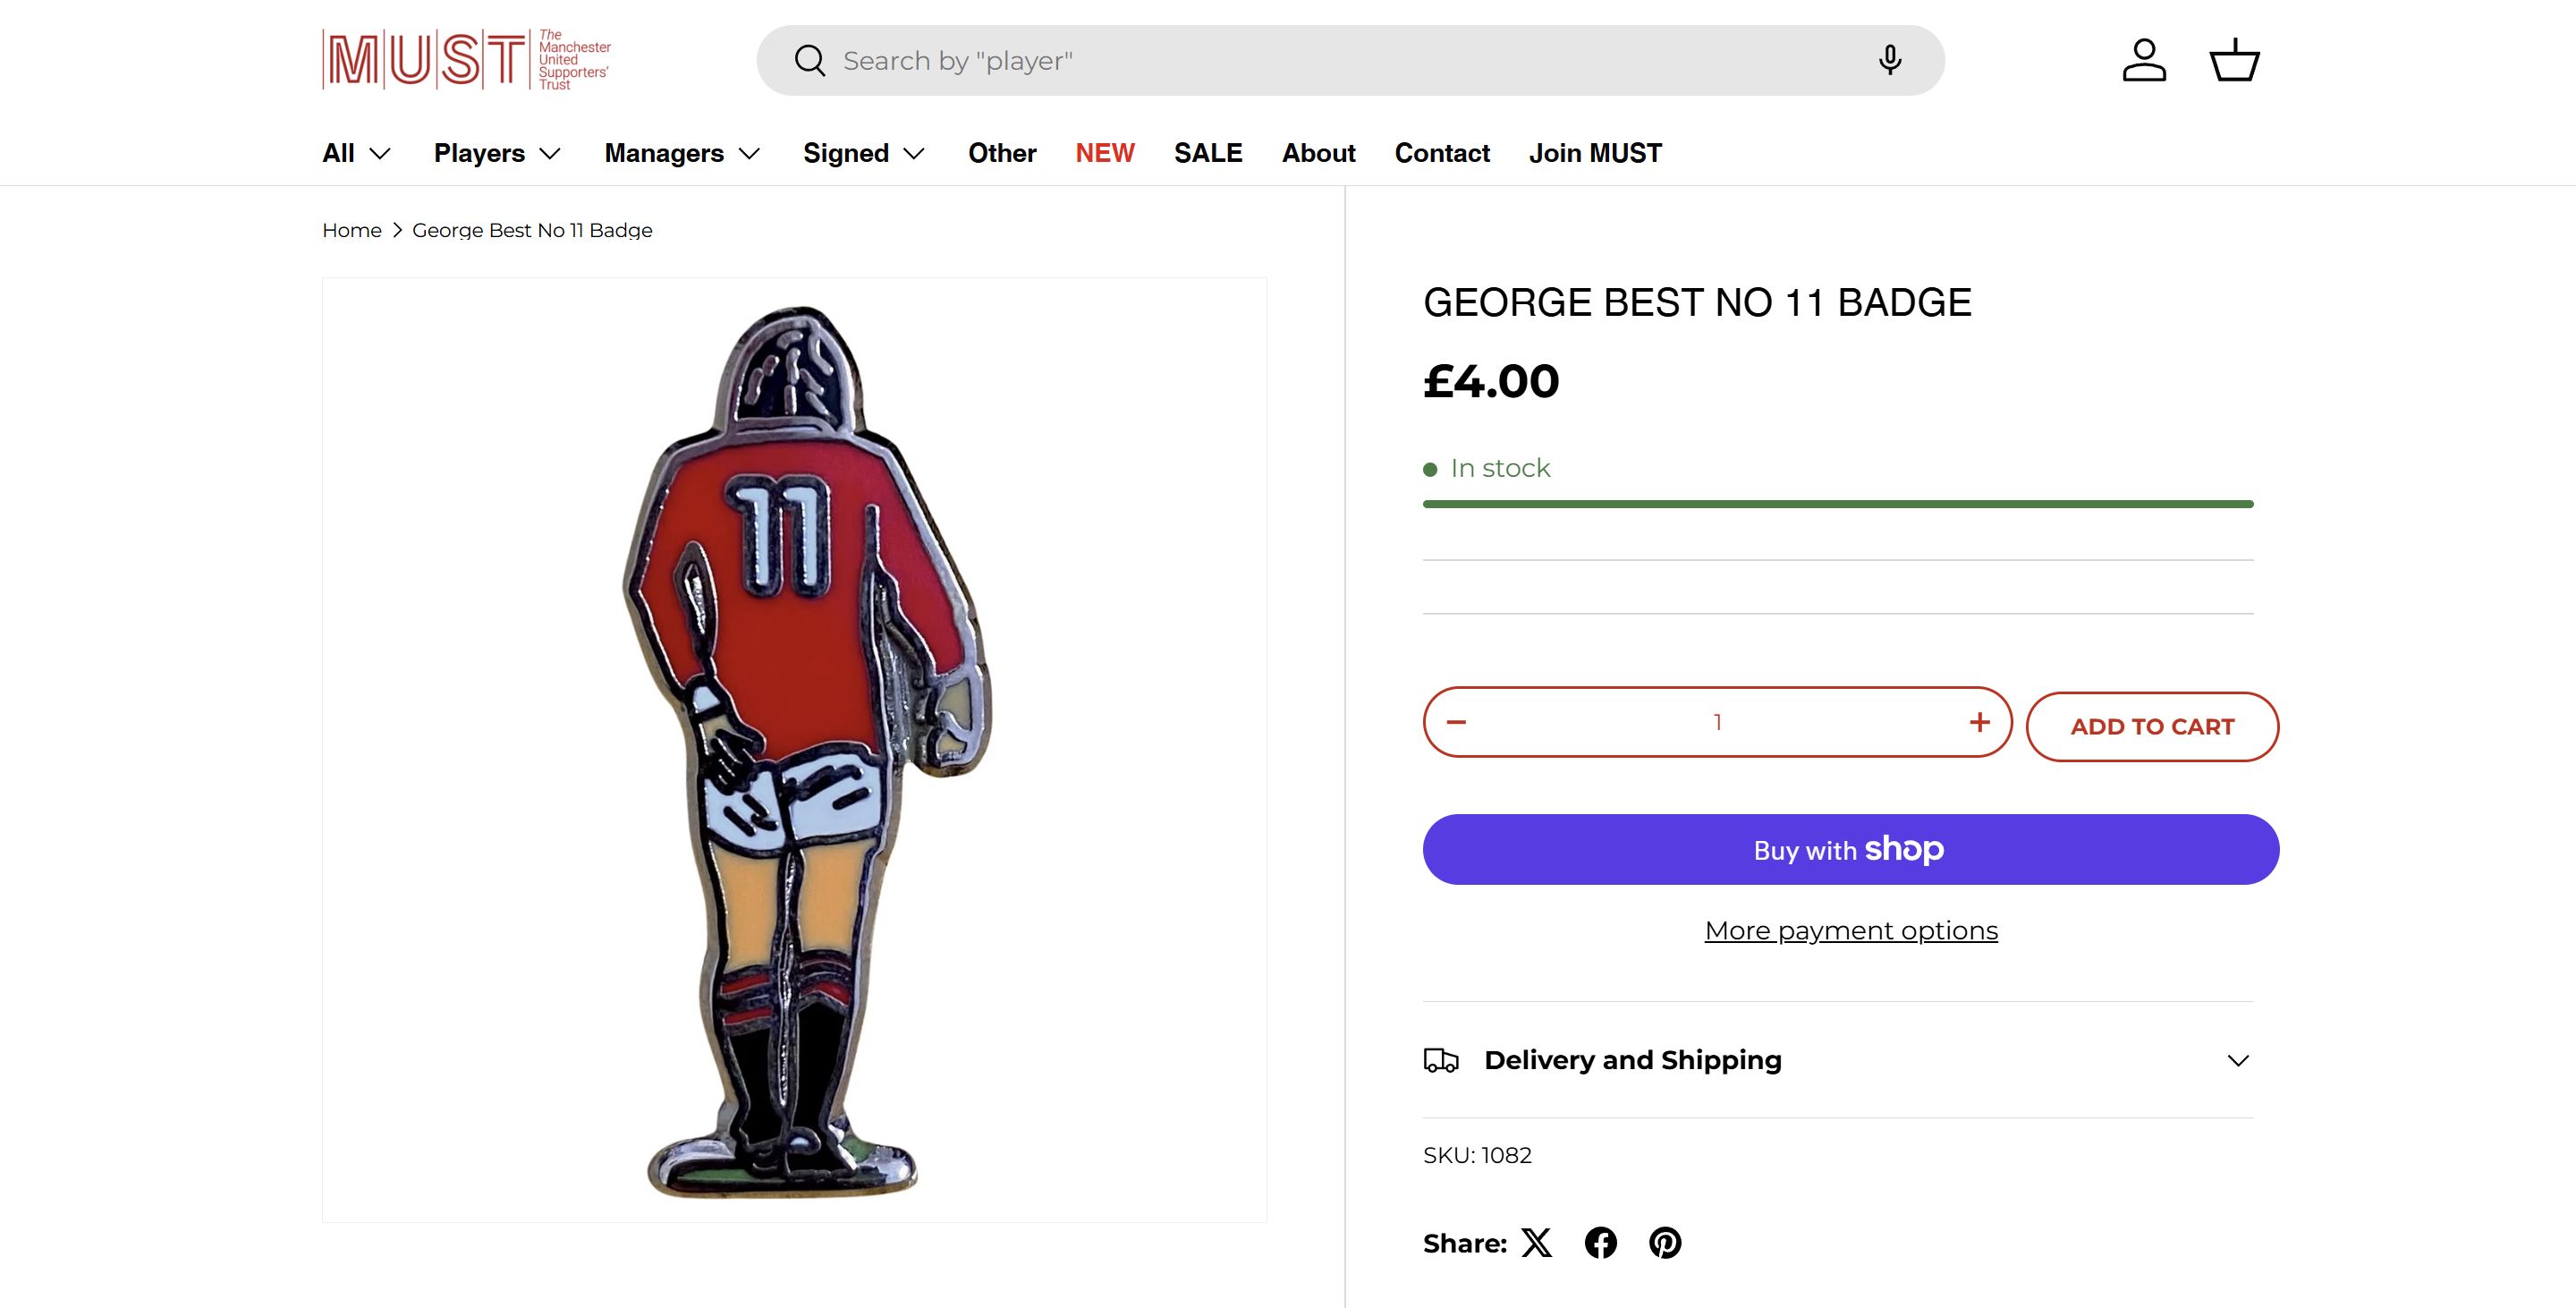The width and height of the screenshot is (2576, 1308).
Task: Open the Managers dropdown menu
Action: click(682, 153)
